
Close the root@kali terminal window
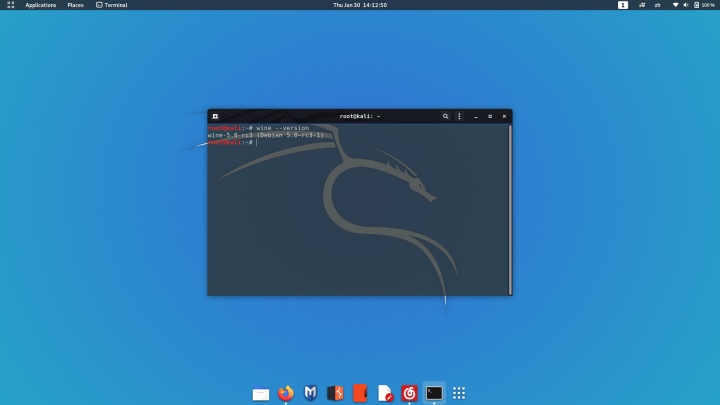(504, 117)
